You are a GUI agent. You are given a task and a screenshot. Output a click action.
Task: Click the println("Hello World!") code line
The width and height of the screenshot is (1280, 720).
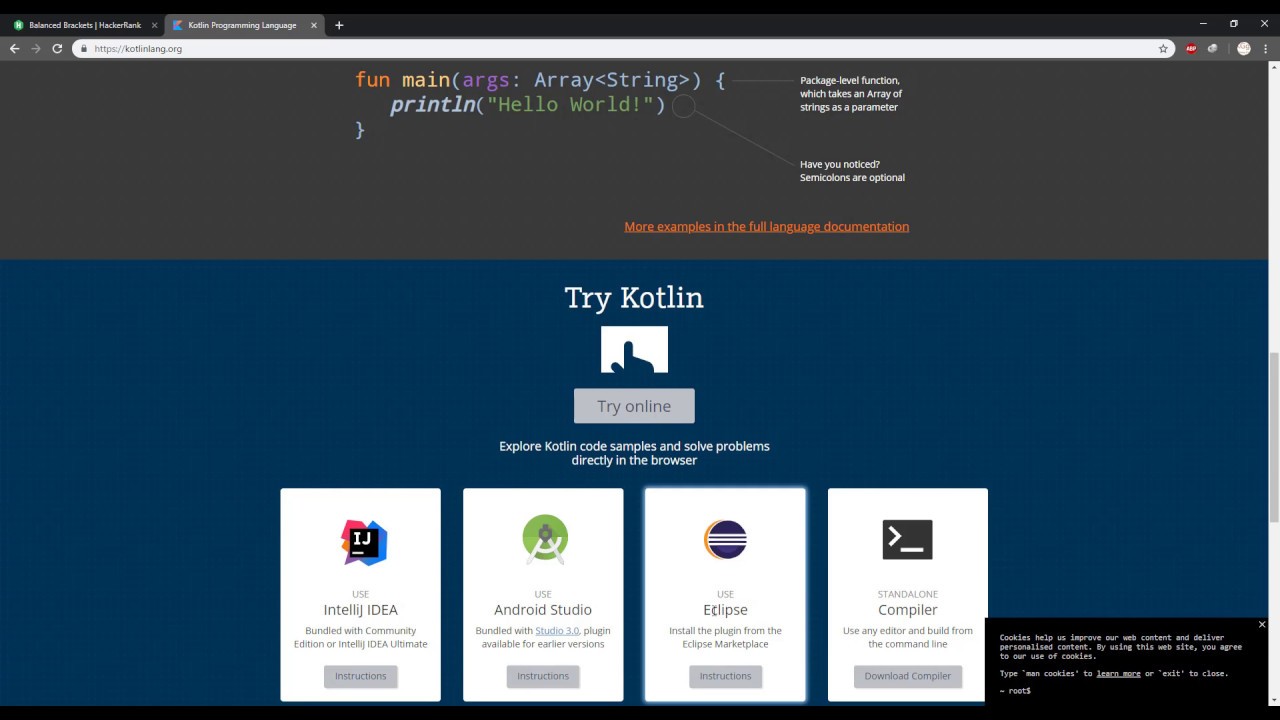527,105
